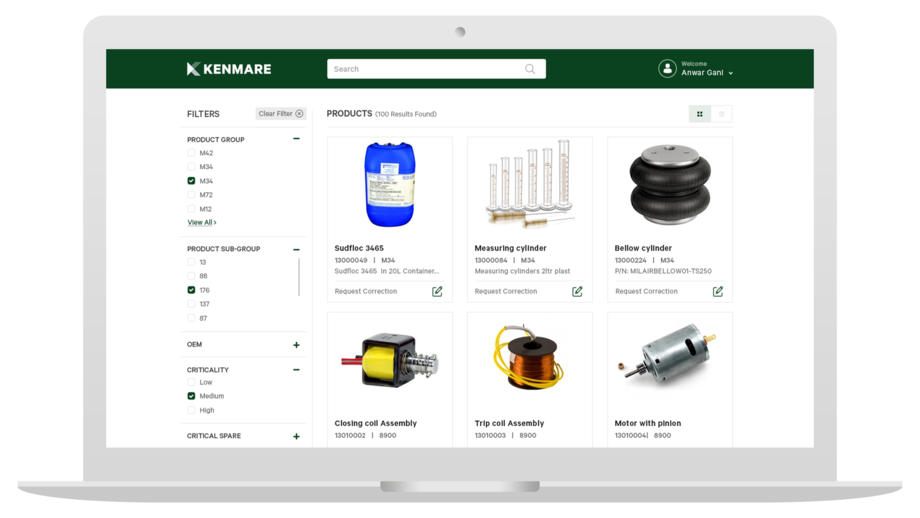Uncheck sub-group 176
The image size is (920, 518).
191,290
